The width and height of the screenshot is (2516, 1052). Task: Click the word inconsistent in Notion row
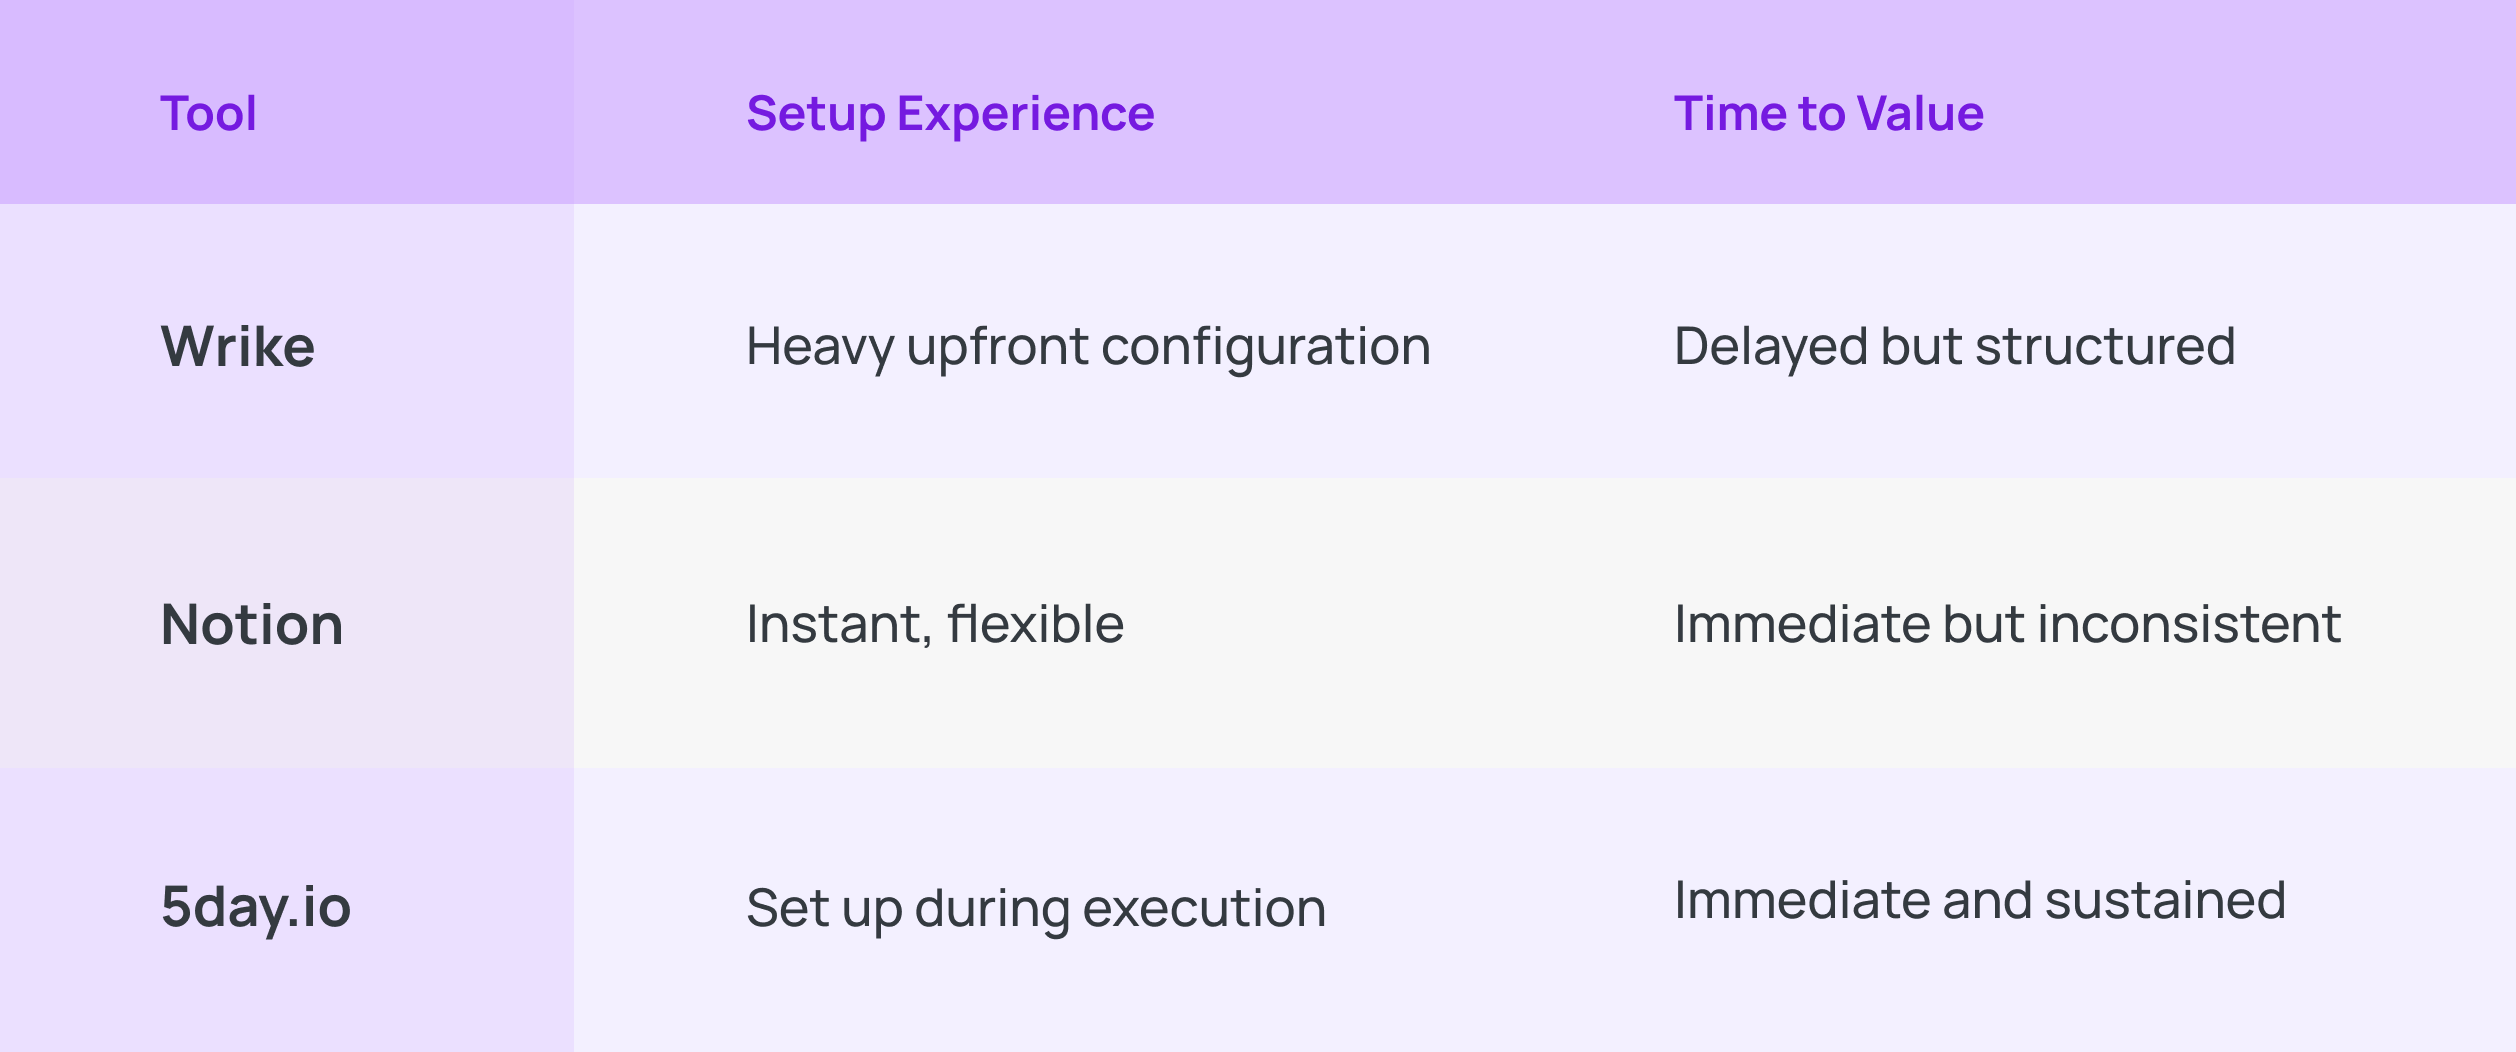pyautogui.click(x=2189, y=624)
